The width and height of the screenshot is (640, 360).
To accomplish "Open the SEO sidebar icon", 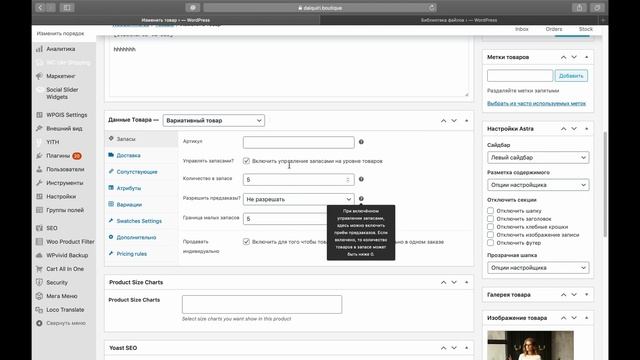I will tap(39, 228).
